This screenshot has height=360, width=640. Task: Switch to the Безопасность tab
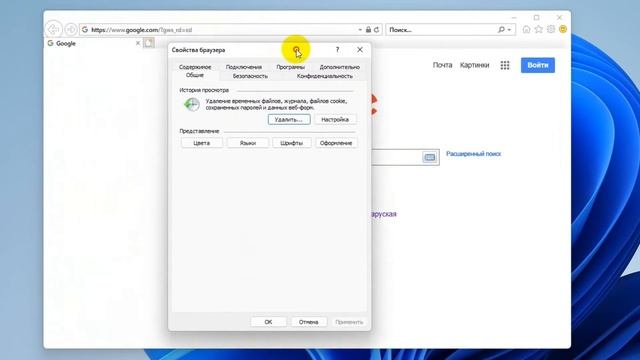pyautogui.click(x=250, y=76)
